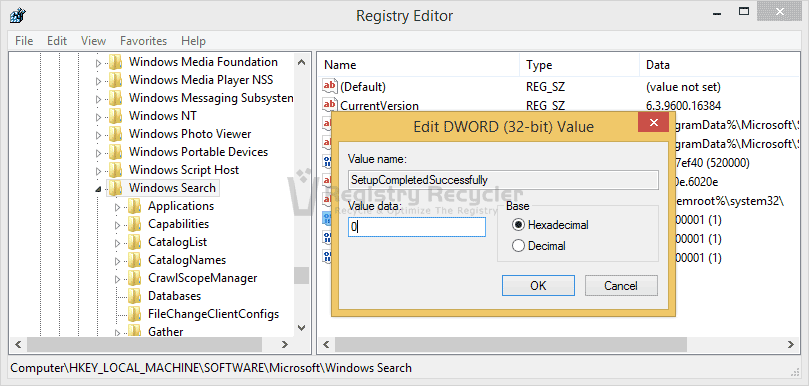
Task: Select the Databases key label
Action: click(174, 296)
